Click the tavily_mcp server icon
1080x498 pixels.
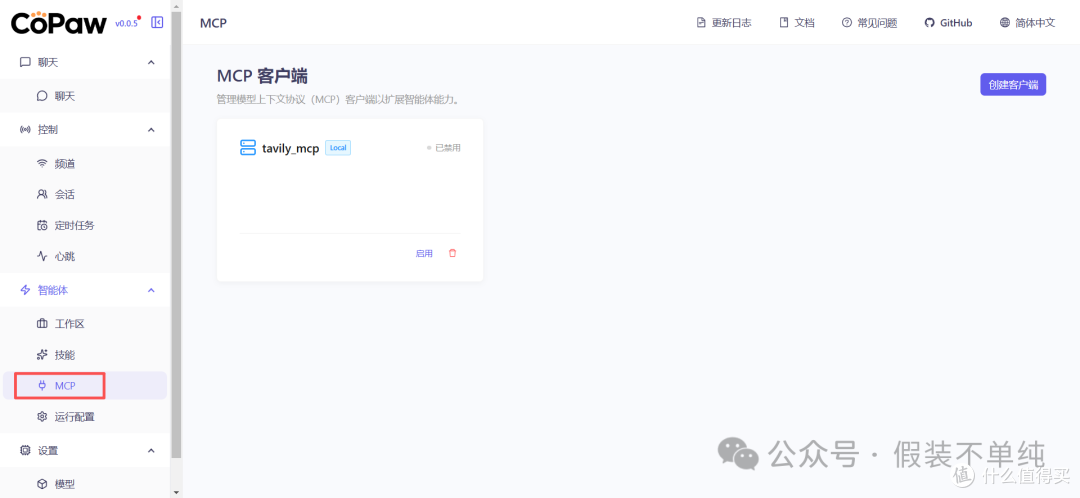pos(248,147)
